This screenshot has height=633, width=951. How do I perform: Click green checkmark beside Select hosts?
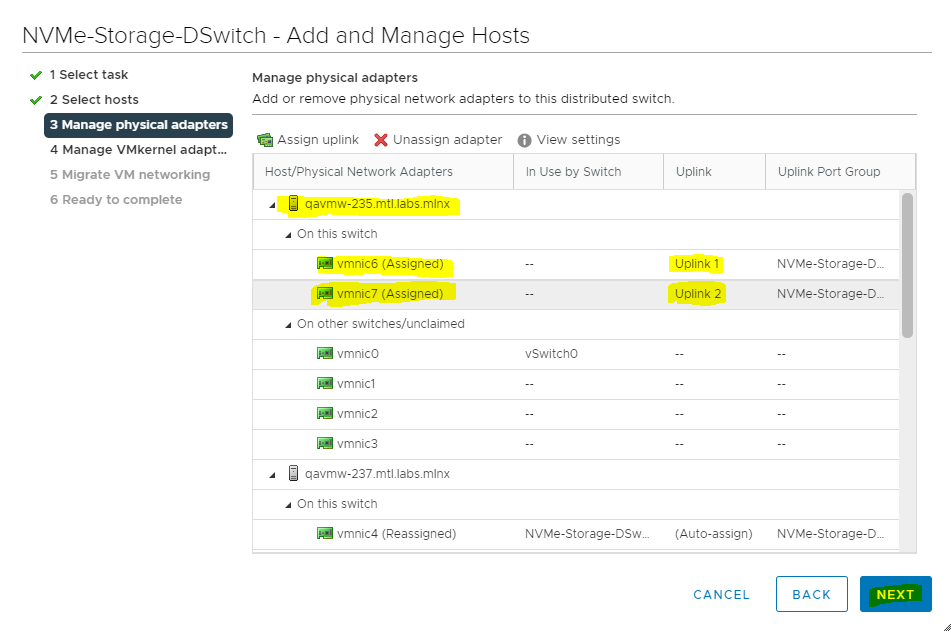[x=36, y=100]
